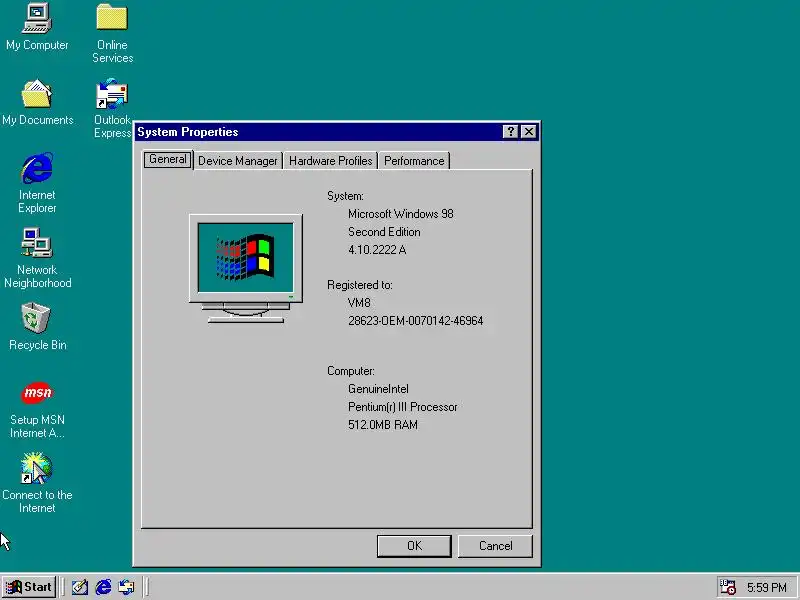Confirm with the OK button

click(414, 546)
